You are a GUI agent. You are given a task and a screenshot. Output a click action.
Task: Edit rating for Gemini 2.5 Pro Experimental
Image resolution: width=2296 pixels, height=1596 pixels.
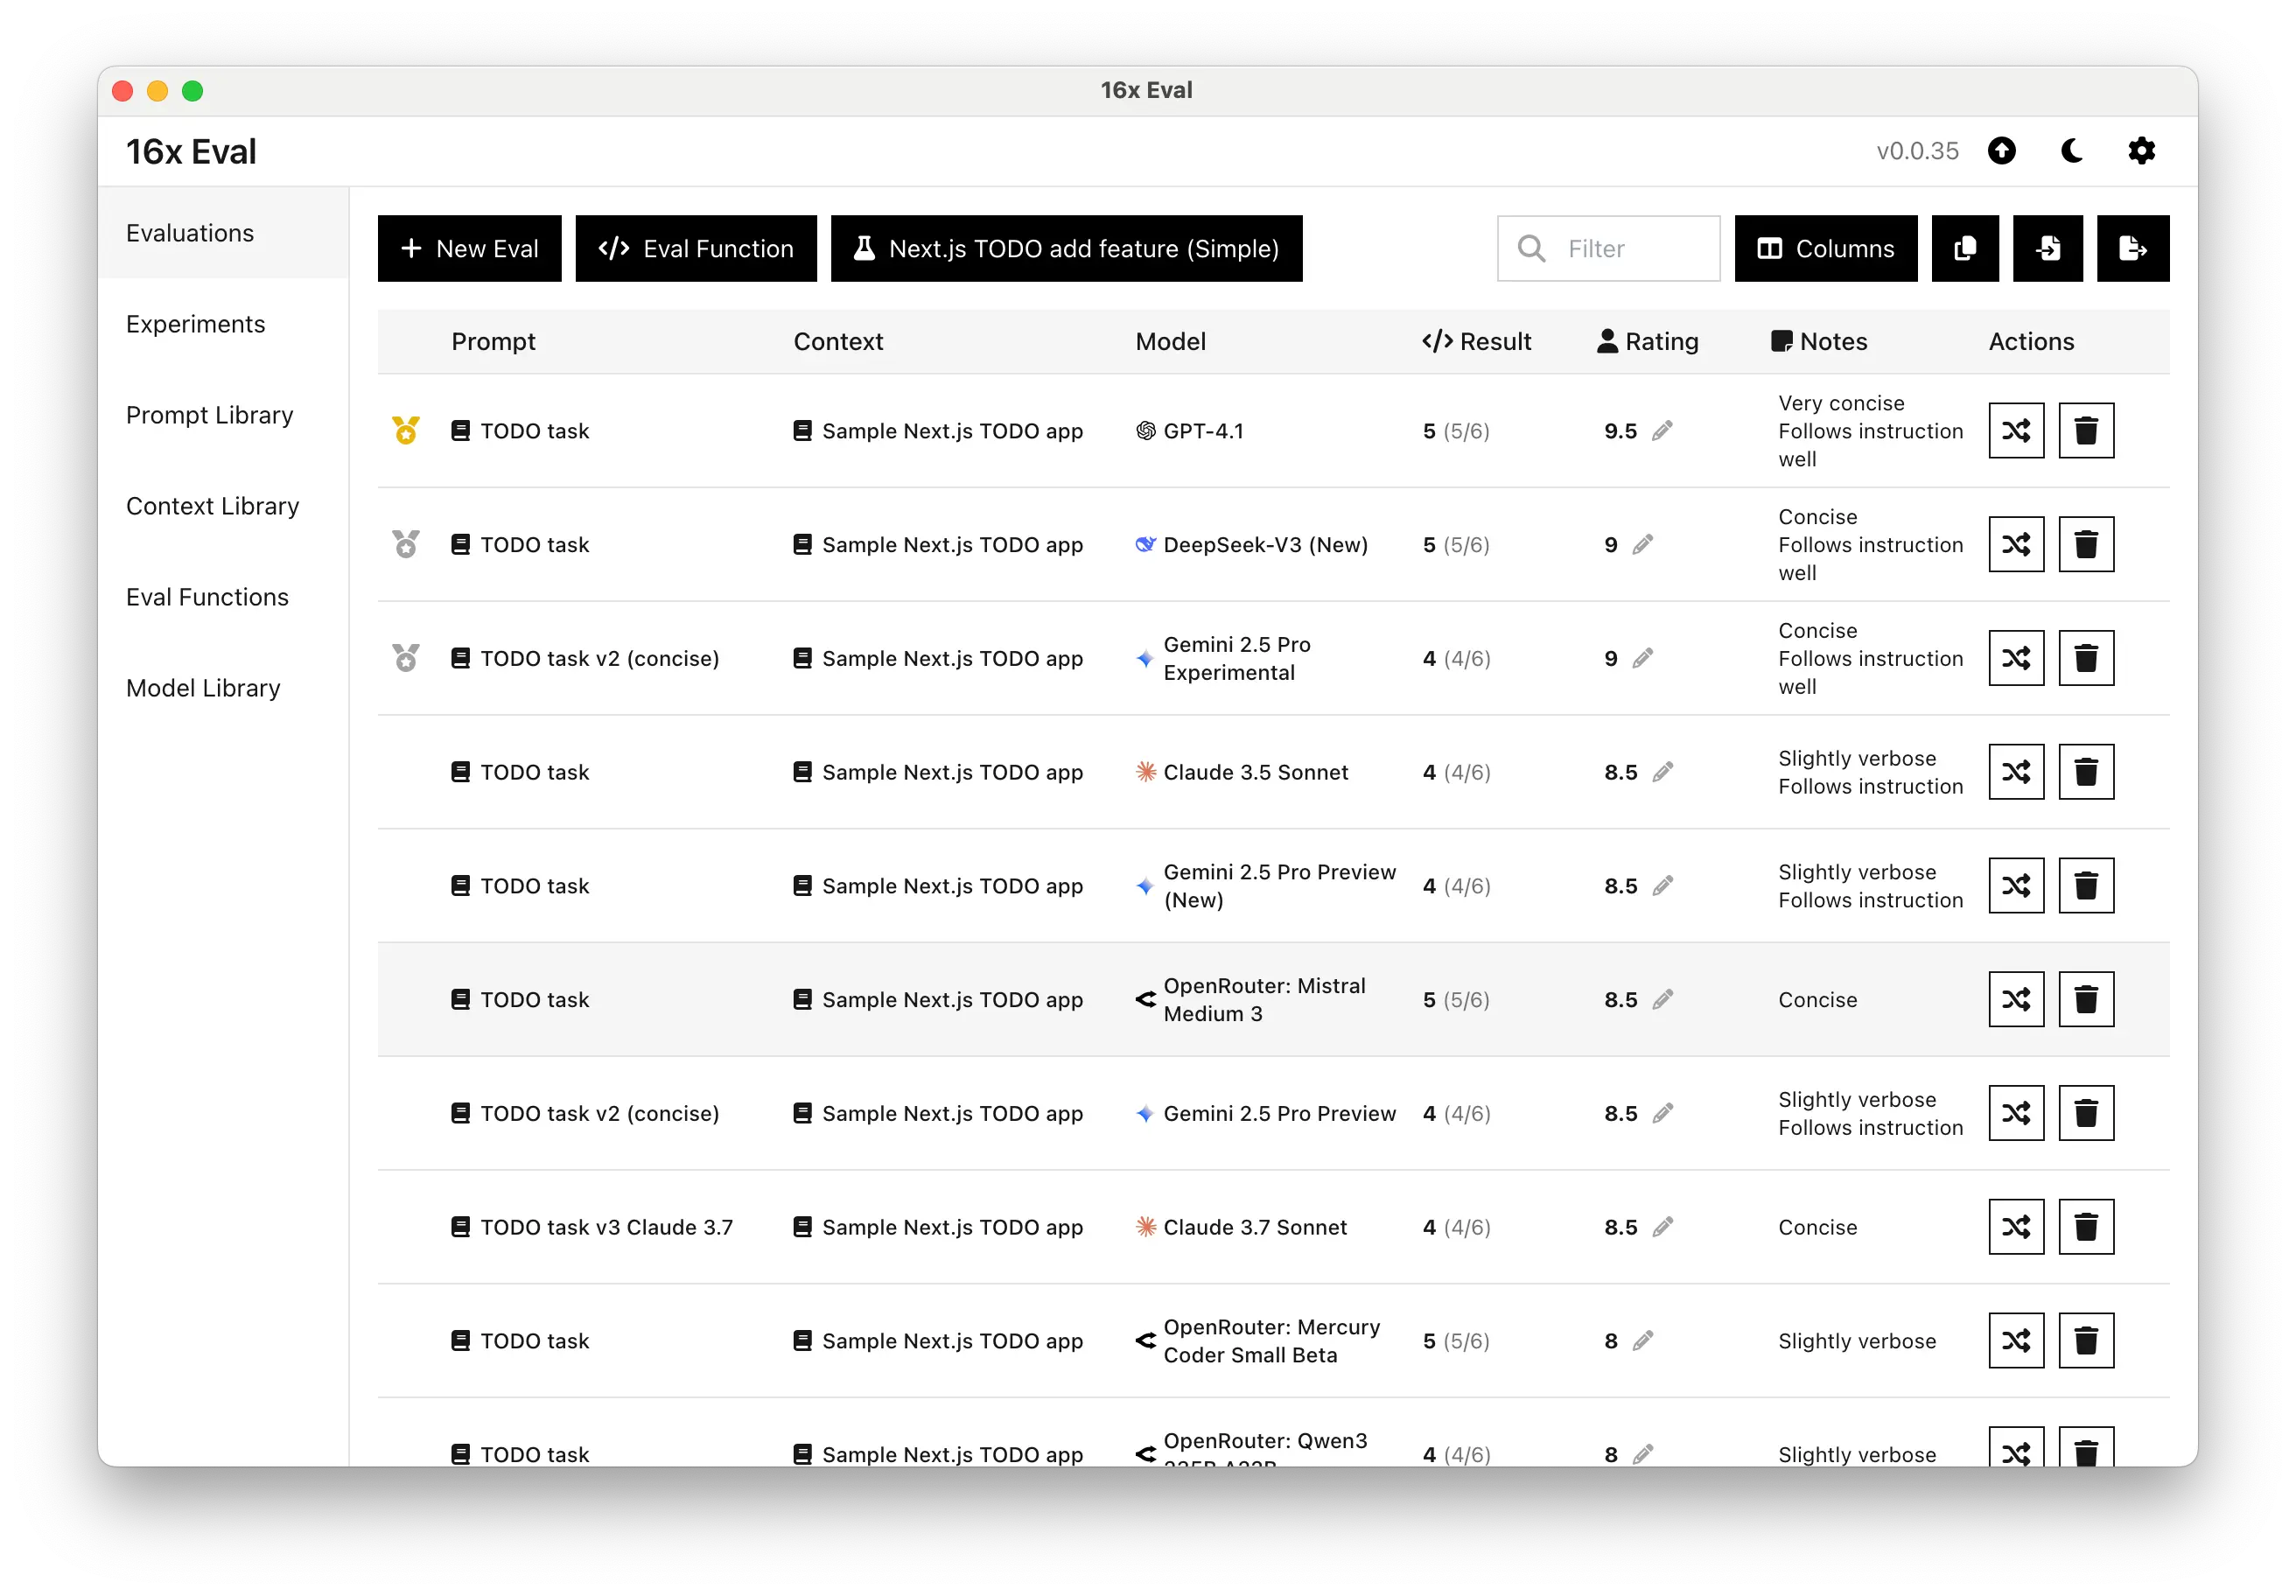(1642, 659)
